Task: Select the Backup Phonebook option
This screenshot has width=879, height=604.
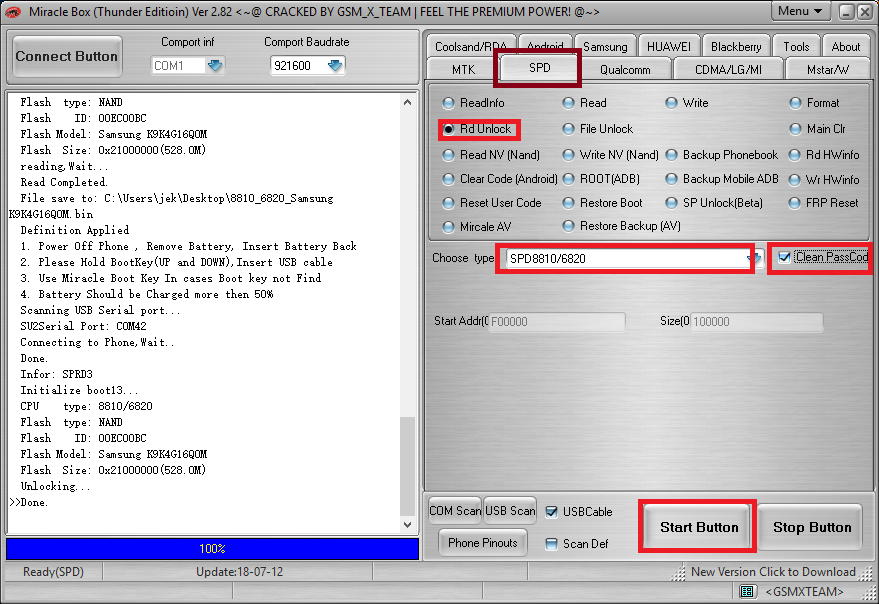Action: pyautogui.click(x=722, y=155)
